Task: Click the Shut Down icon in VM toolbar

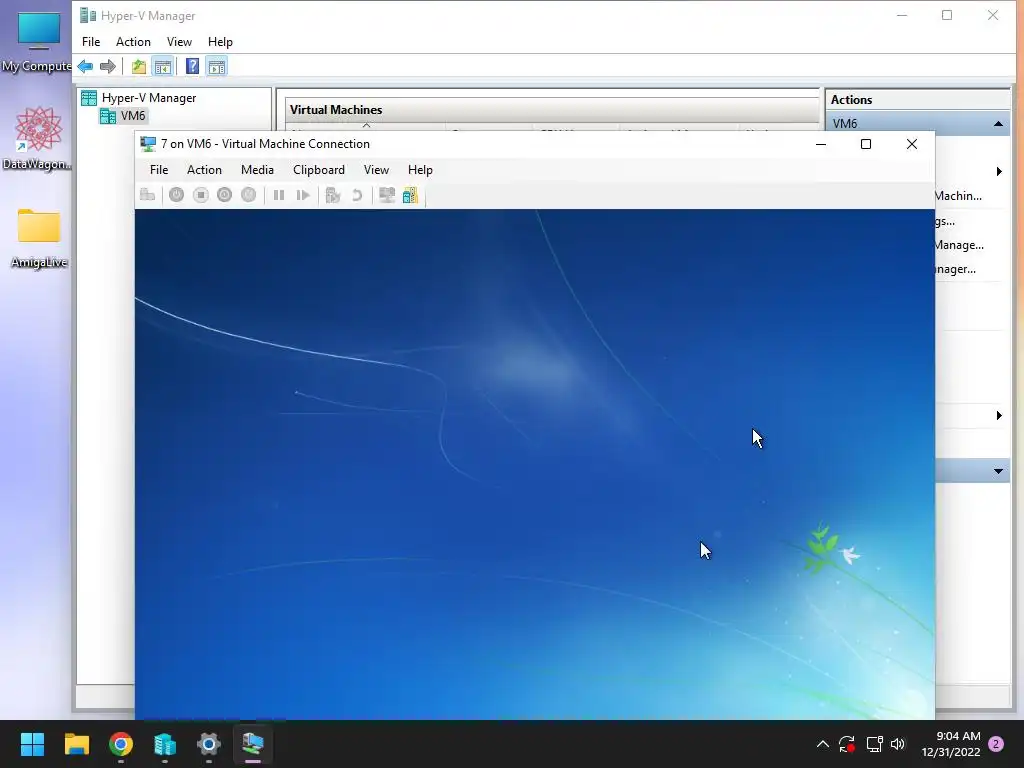Action: point(225,195)
